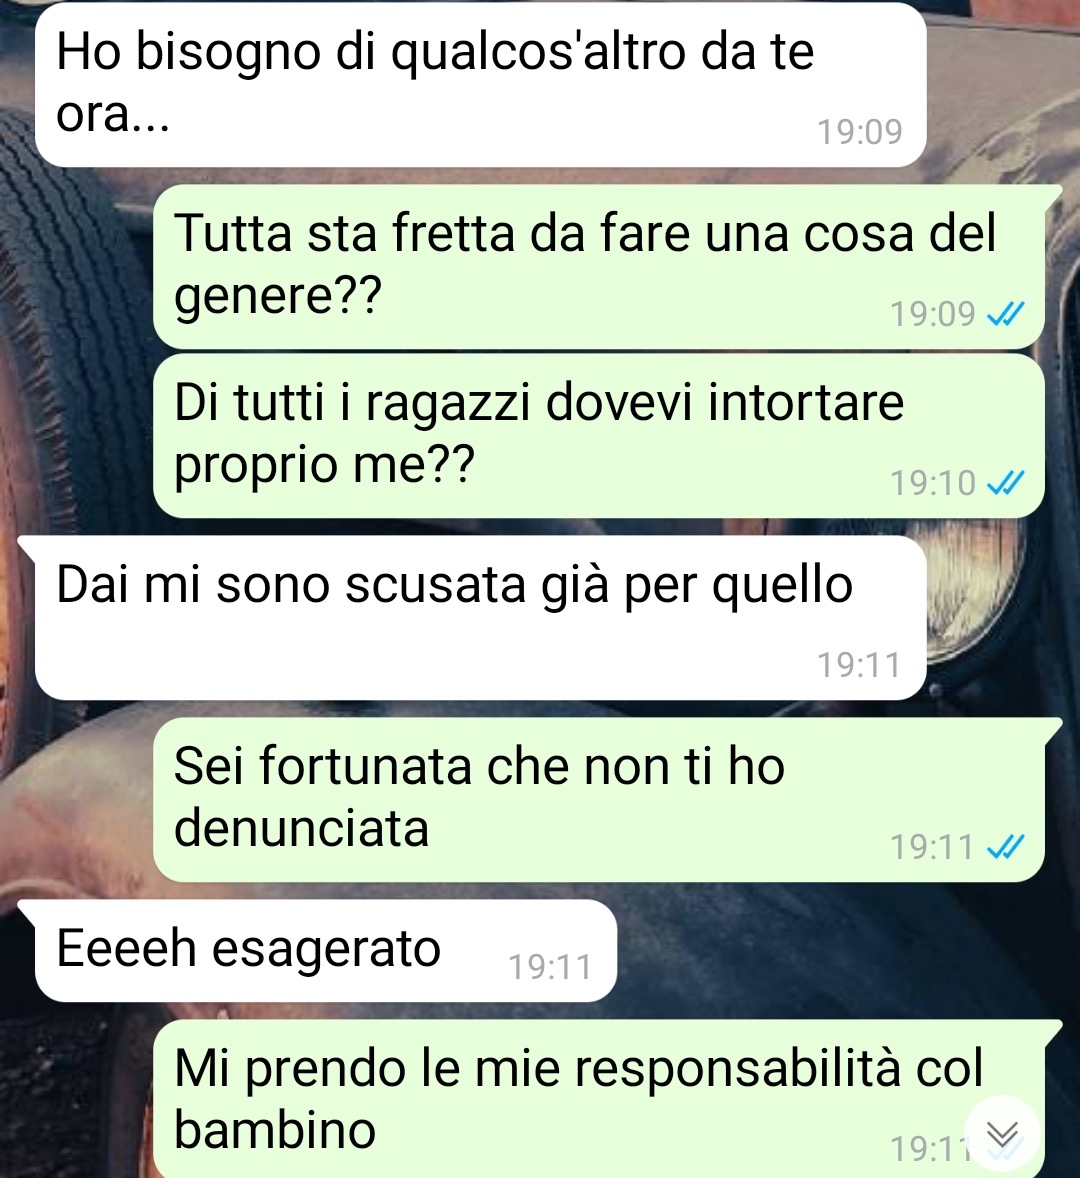1080x1178 pixels.
Task: Tap blue read checkmarks on 'Tutta sta fretta' message
Action: [x=1005, y=313]
